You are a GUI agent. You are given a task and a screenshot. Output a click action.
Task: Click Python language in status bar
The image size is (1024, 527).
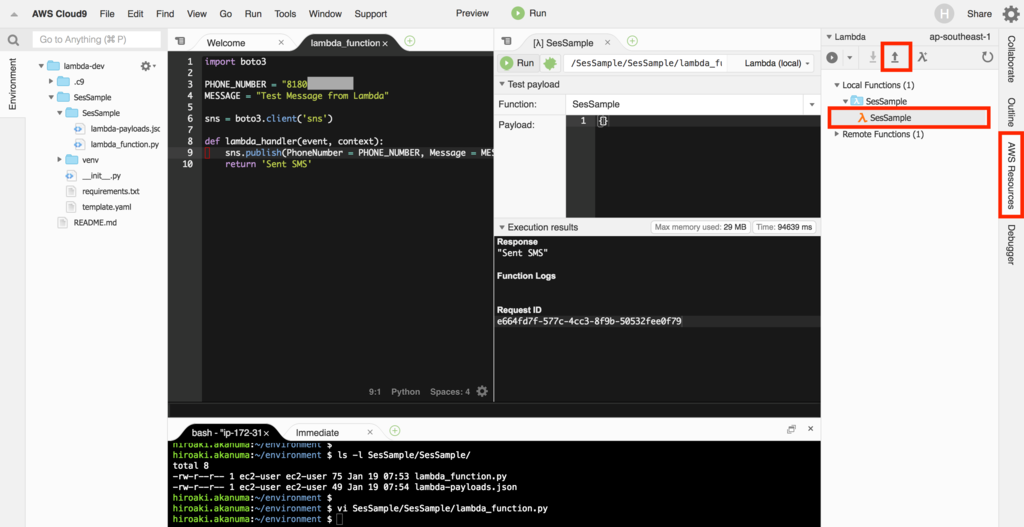click(406, 392)
